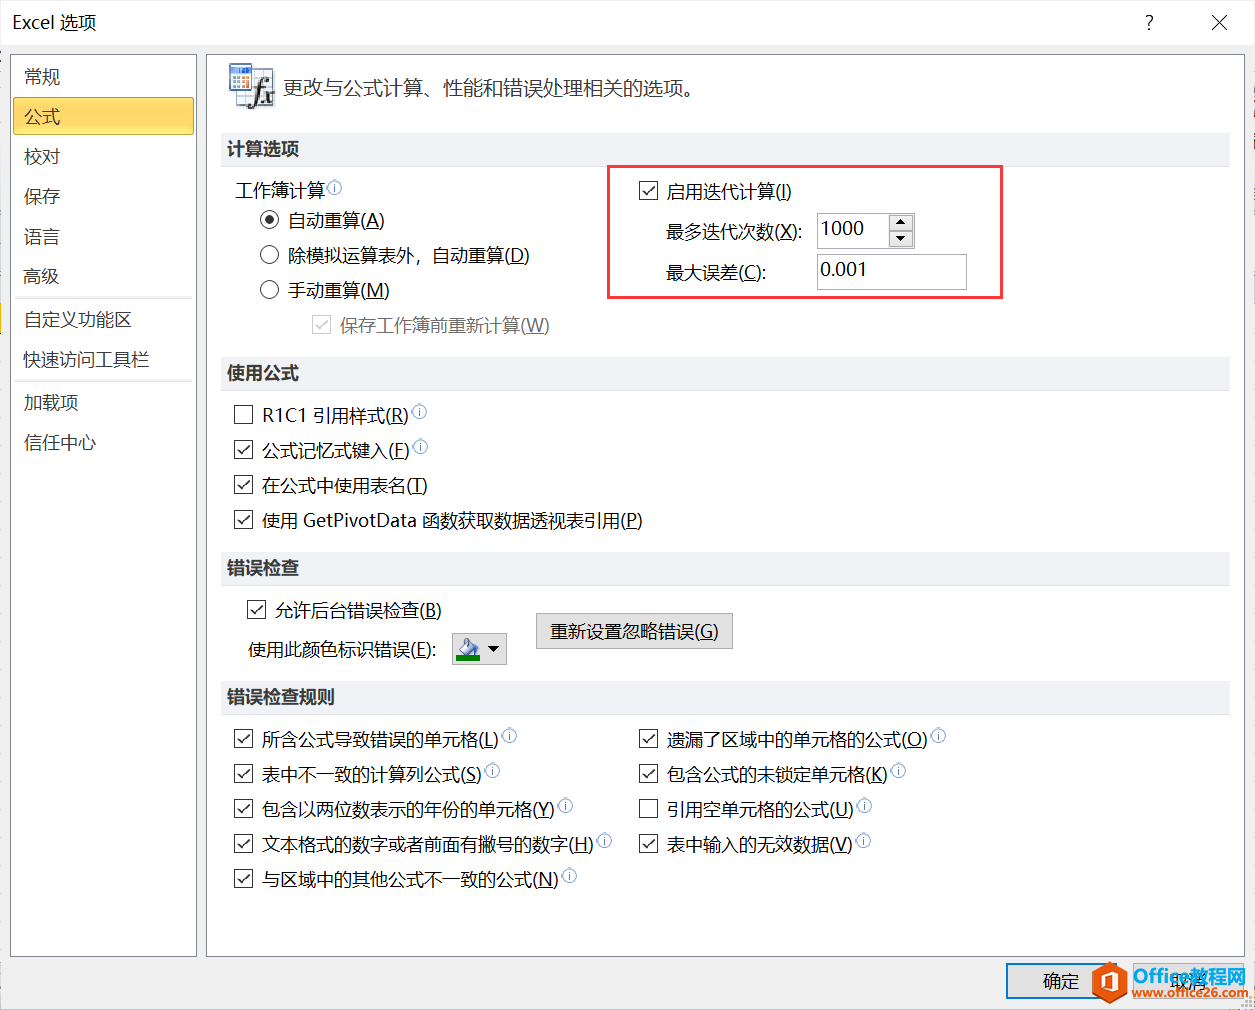Viewport: 1255px width, 1010px height.
Task: Click info icon beside 与区域中的其他公式不一致的公式
Action: click(x=570, y=876)
